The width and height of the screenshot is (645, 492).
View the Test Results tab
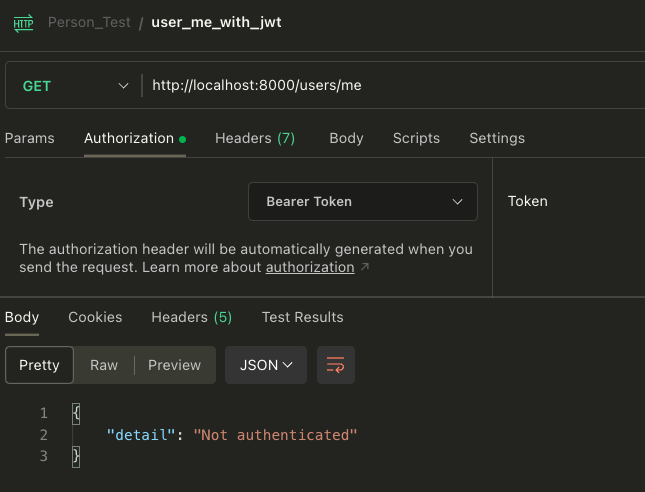tap(302, 317)
